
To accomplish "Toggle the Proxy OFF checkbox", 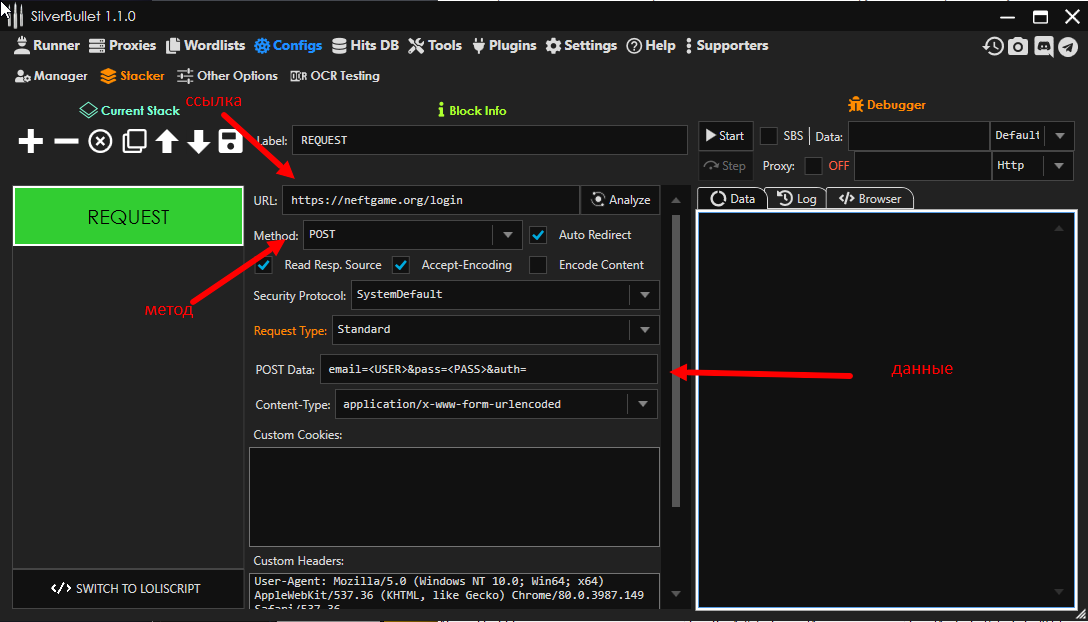I will point(813,166).
